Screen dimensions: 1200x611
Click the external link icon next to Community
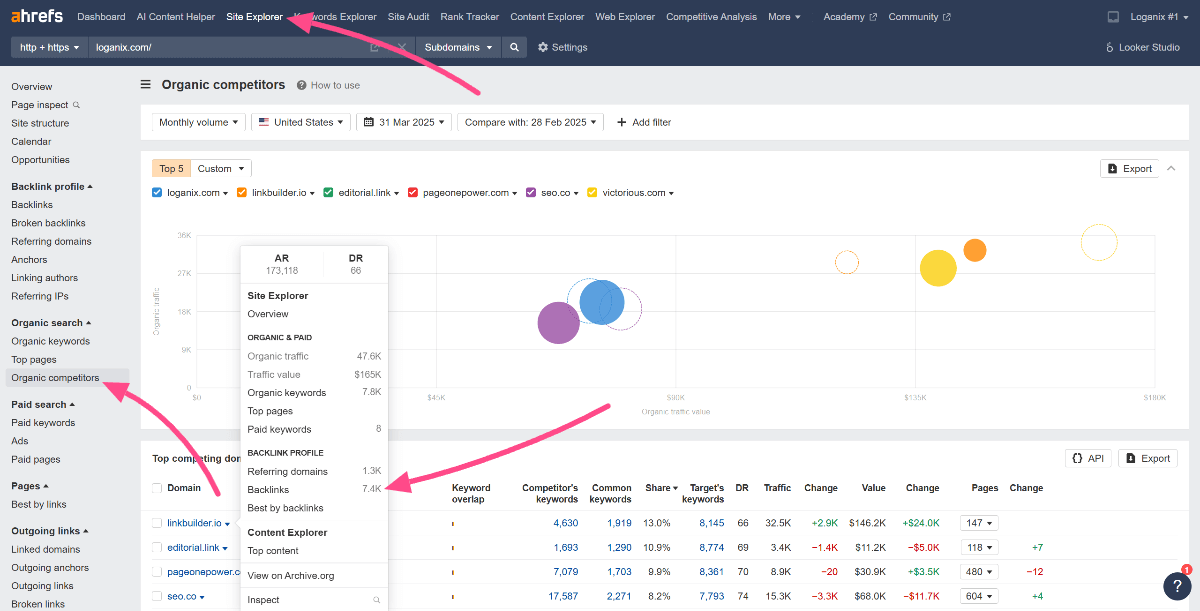click(947, 17)
